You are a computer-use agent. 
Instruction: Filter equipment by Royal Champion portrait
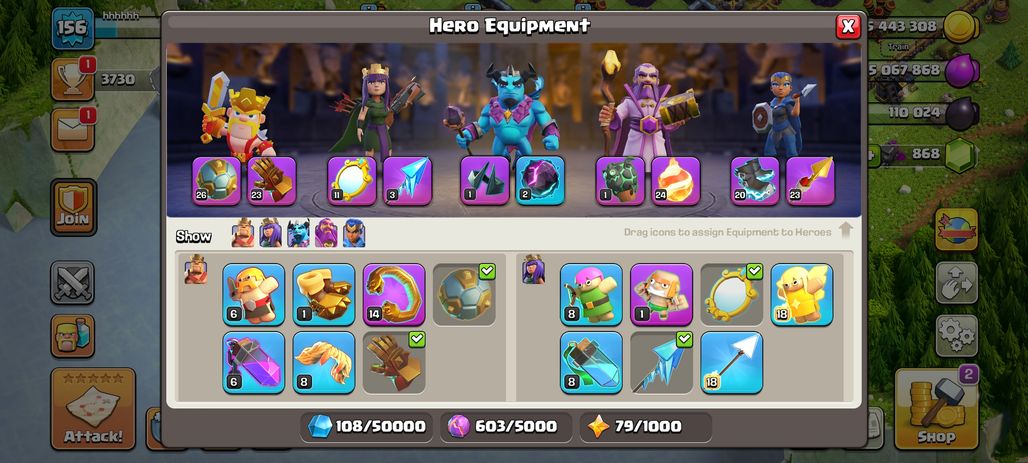pyautogui.click(x=354, y=233)
